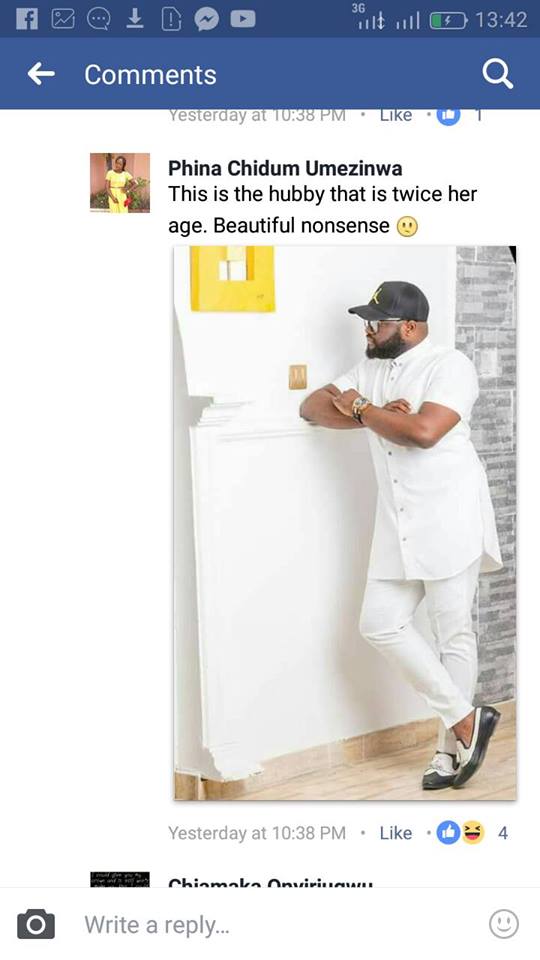Go back using the Comments arrow
Image resolution: width=540 pixels, height=960 pixels.
pyautogui.click(x=41, y=74)
